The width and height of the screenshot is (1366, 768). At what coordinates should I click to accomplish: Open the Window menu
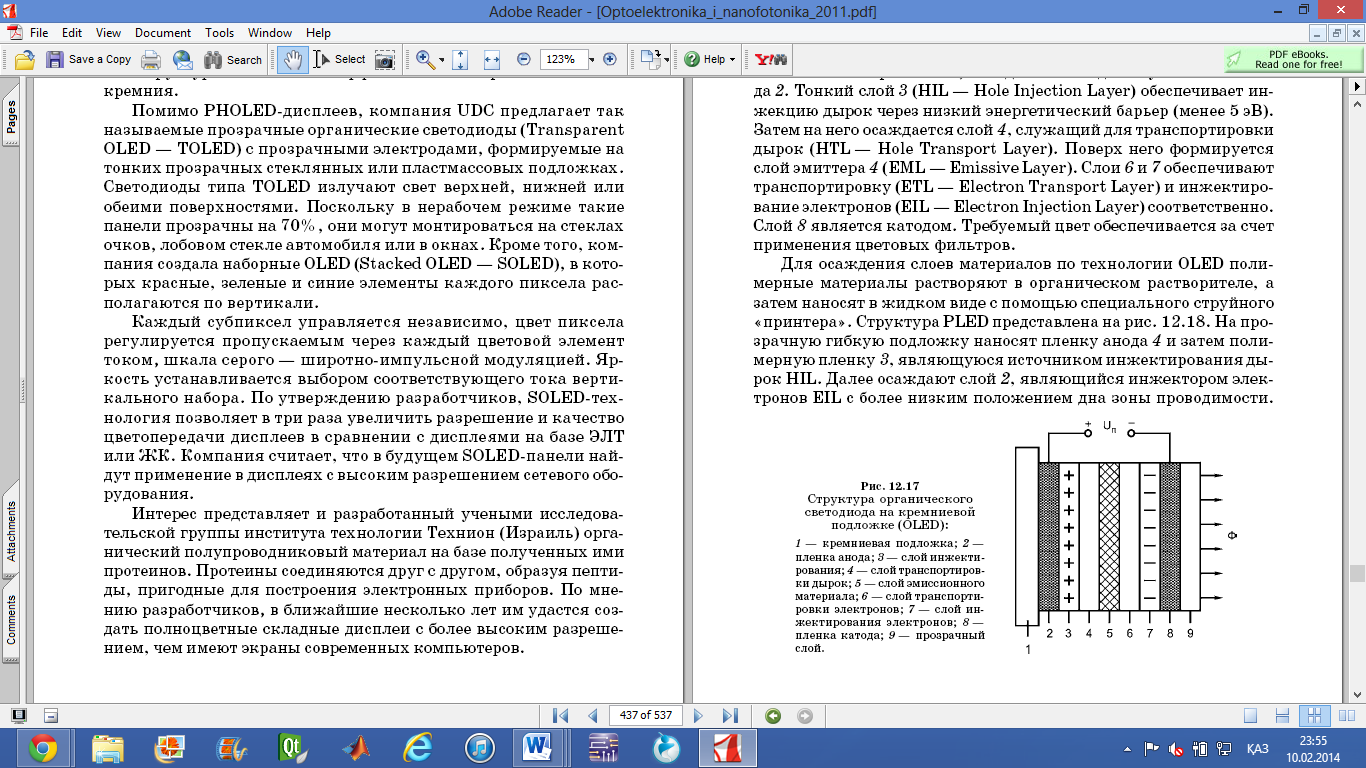[x=272, y=33]
